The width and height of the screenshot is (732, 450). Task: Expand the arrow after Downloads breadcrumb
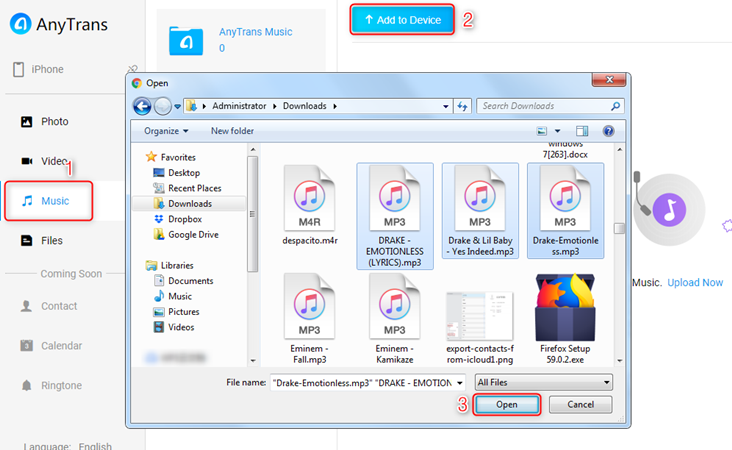pyautogui.click(x=335, y=106)
